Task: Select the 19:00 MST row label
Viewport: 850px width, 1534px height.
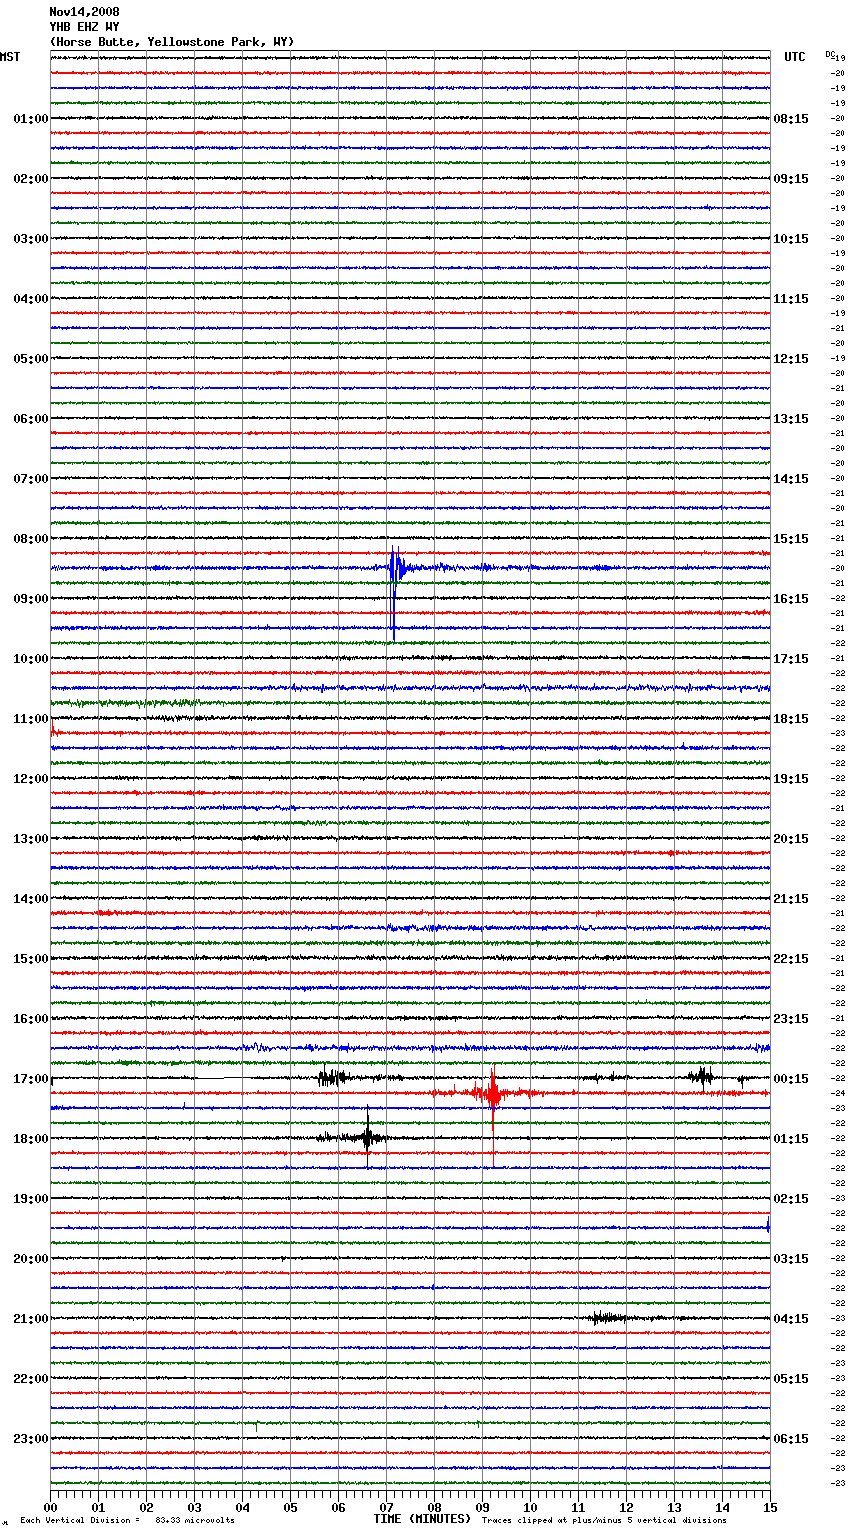Action: tap(30, 1199)
